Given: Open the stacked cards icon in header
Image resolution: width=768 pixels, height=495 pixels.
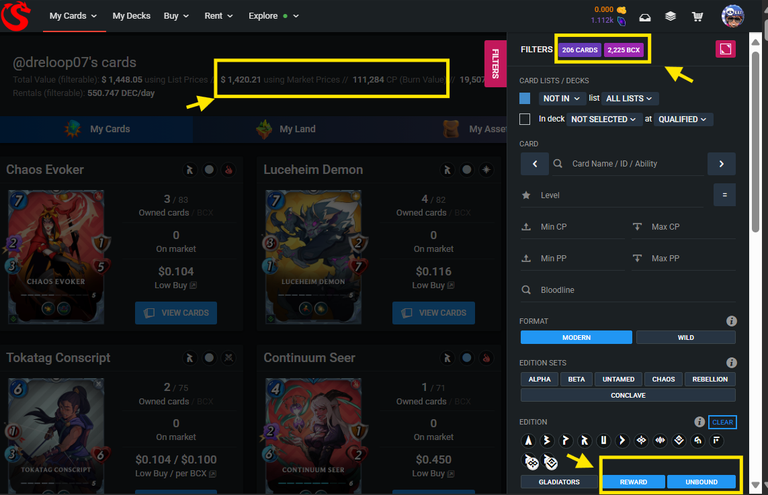Looking at the screenshot, I should point(671,16).
